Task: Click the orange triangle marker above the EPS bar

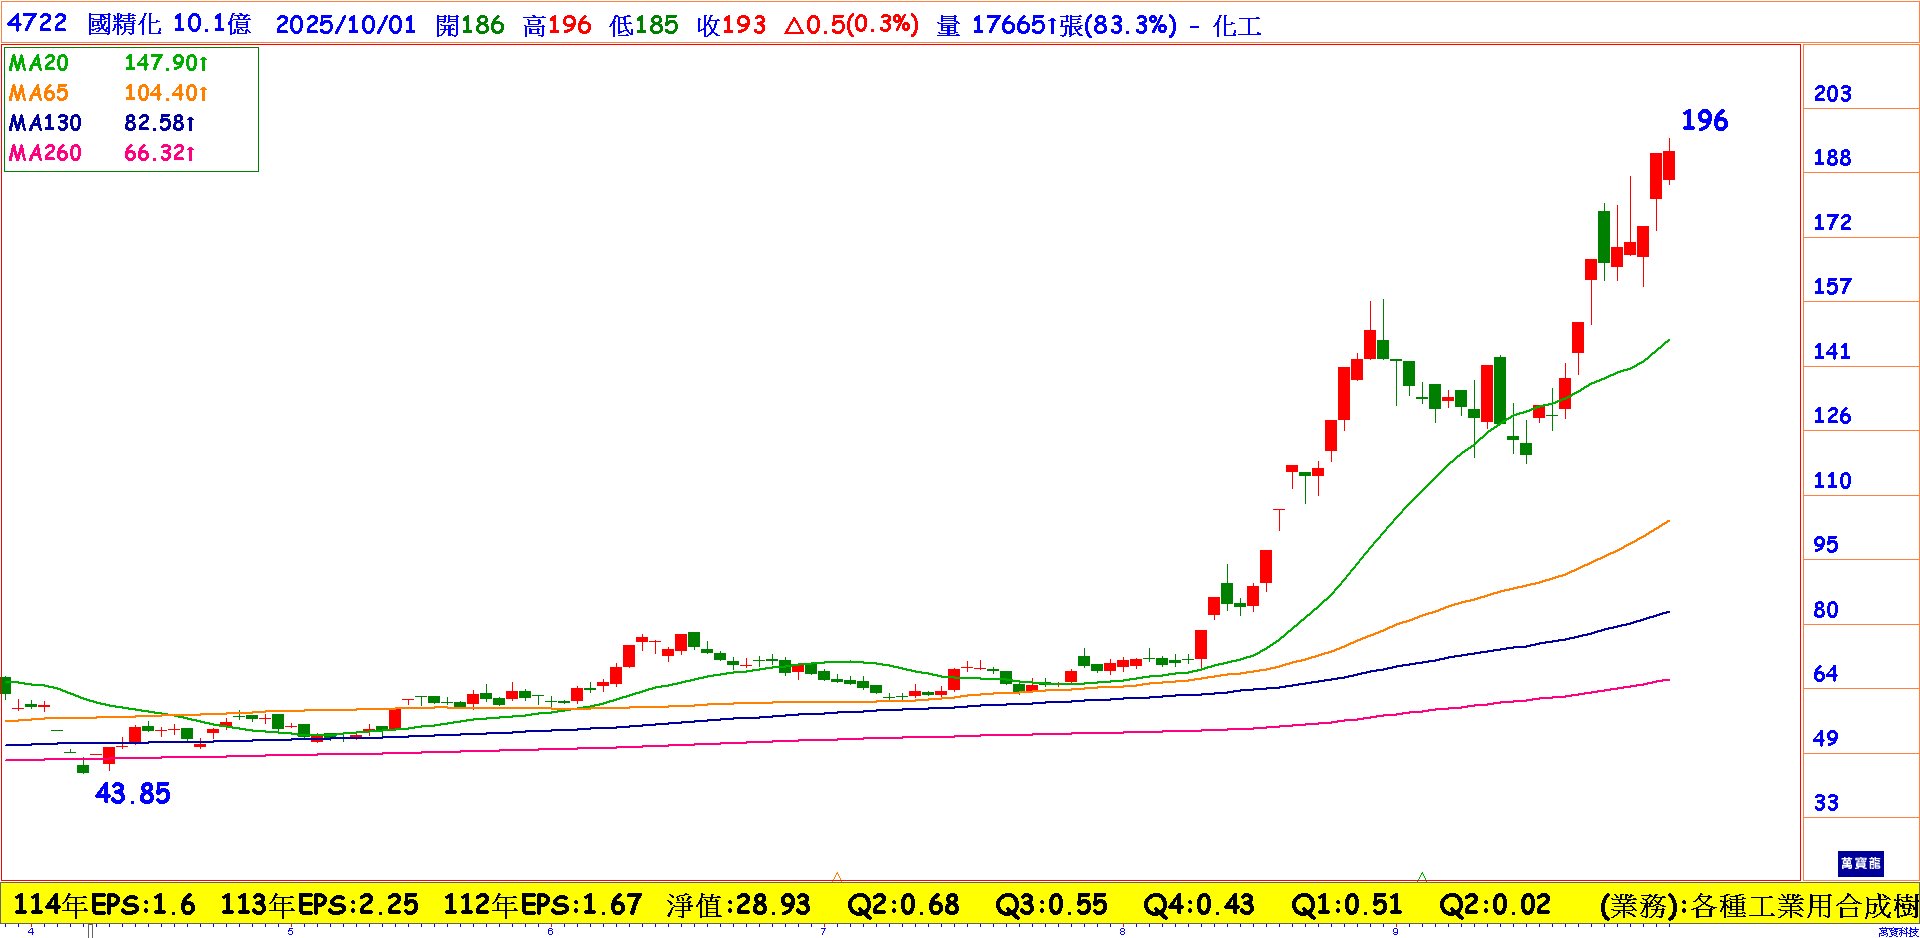Action: tap(837, 877)
